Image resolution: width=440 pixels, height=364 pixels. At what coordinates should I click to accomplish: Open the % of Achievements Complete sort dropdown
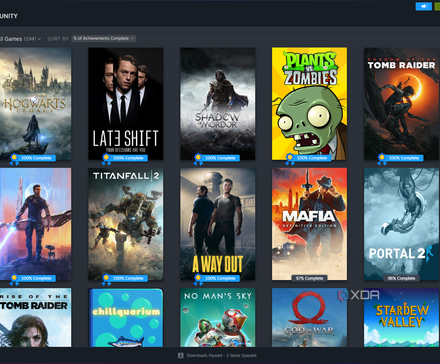[104, 38]
